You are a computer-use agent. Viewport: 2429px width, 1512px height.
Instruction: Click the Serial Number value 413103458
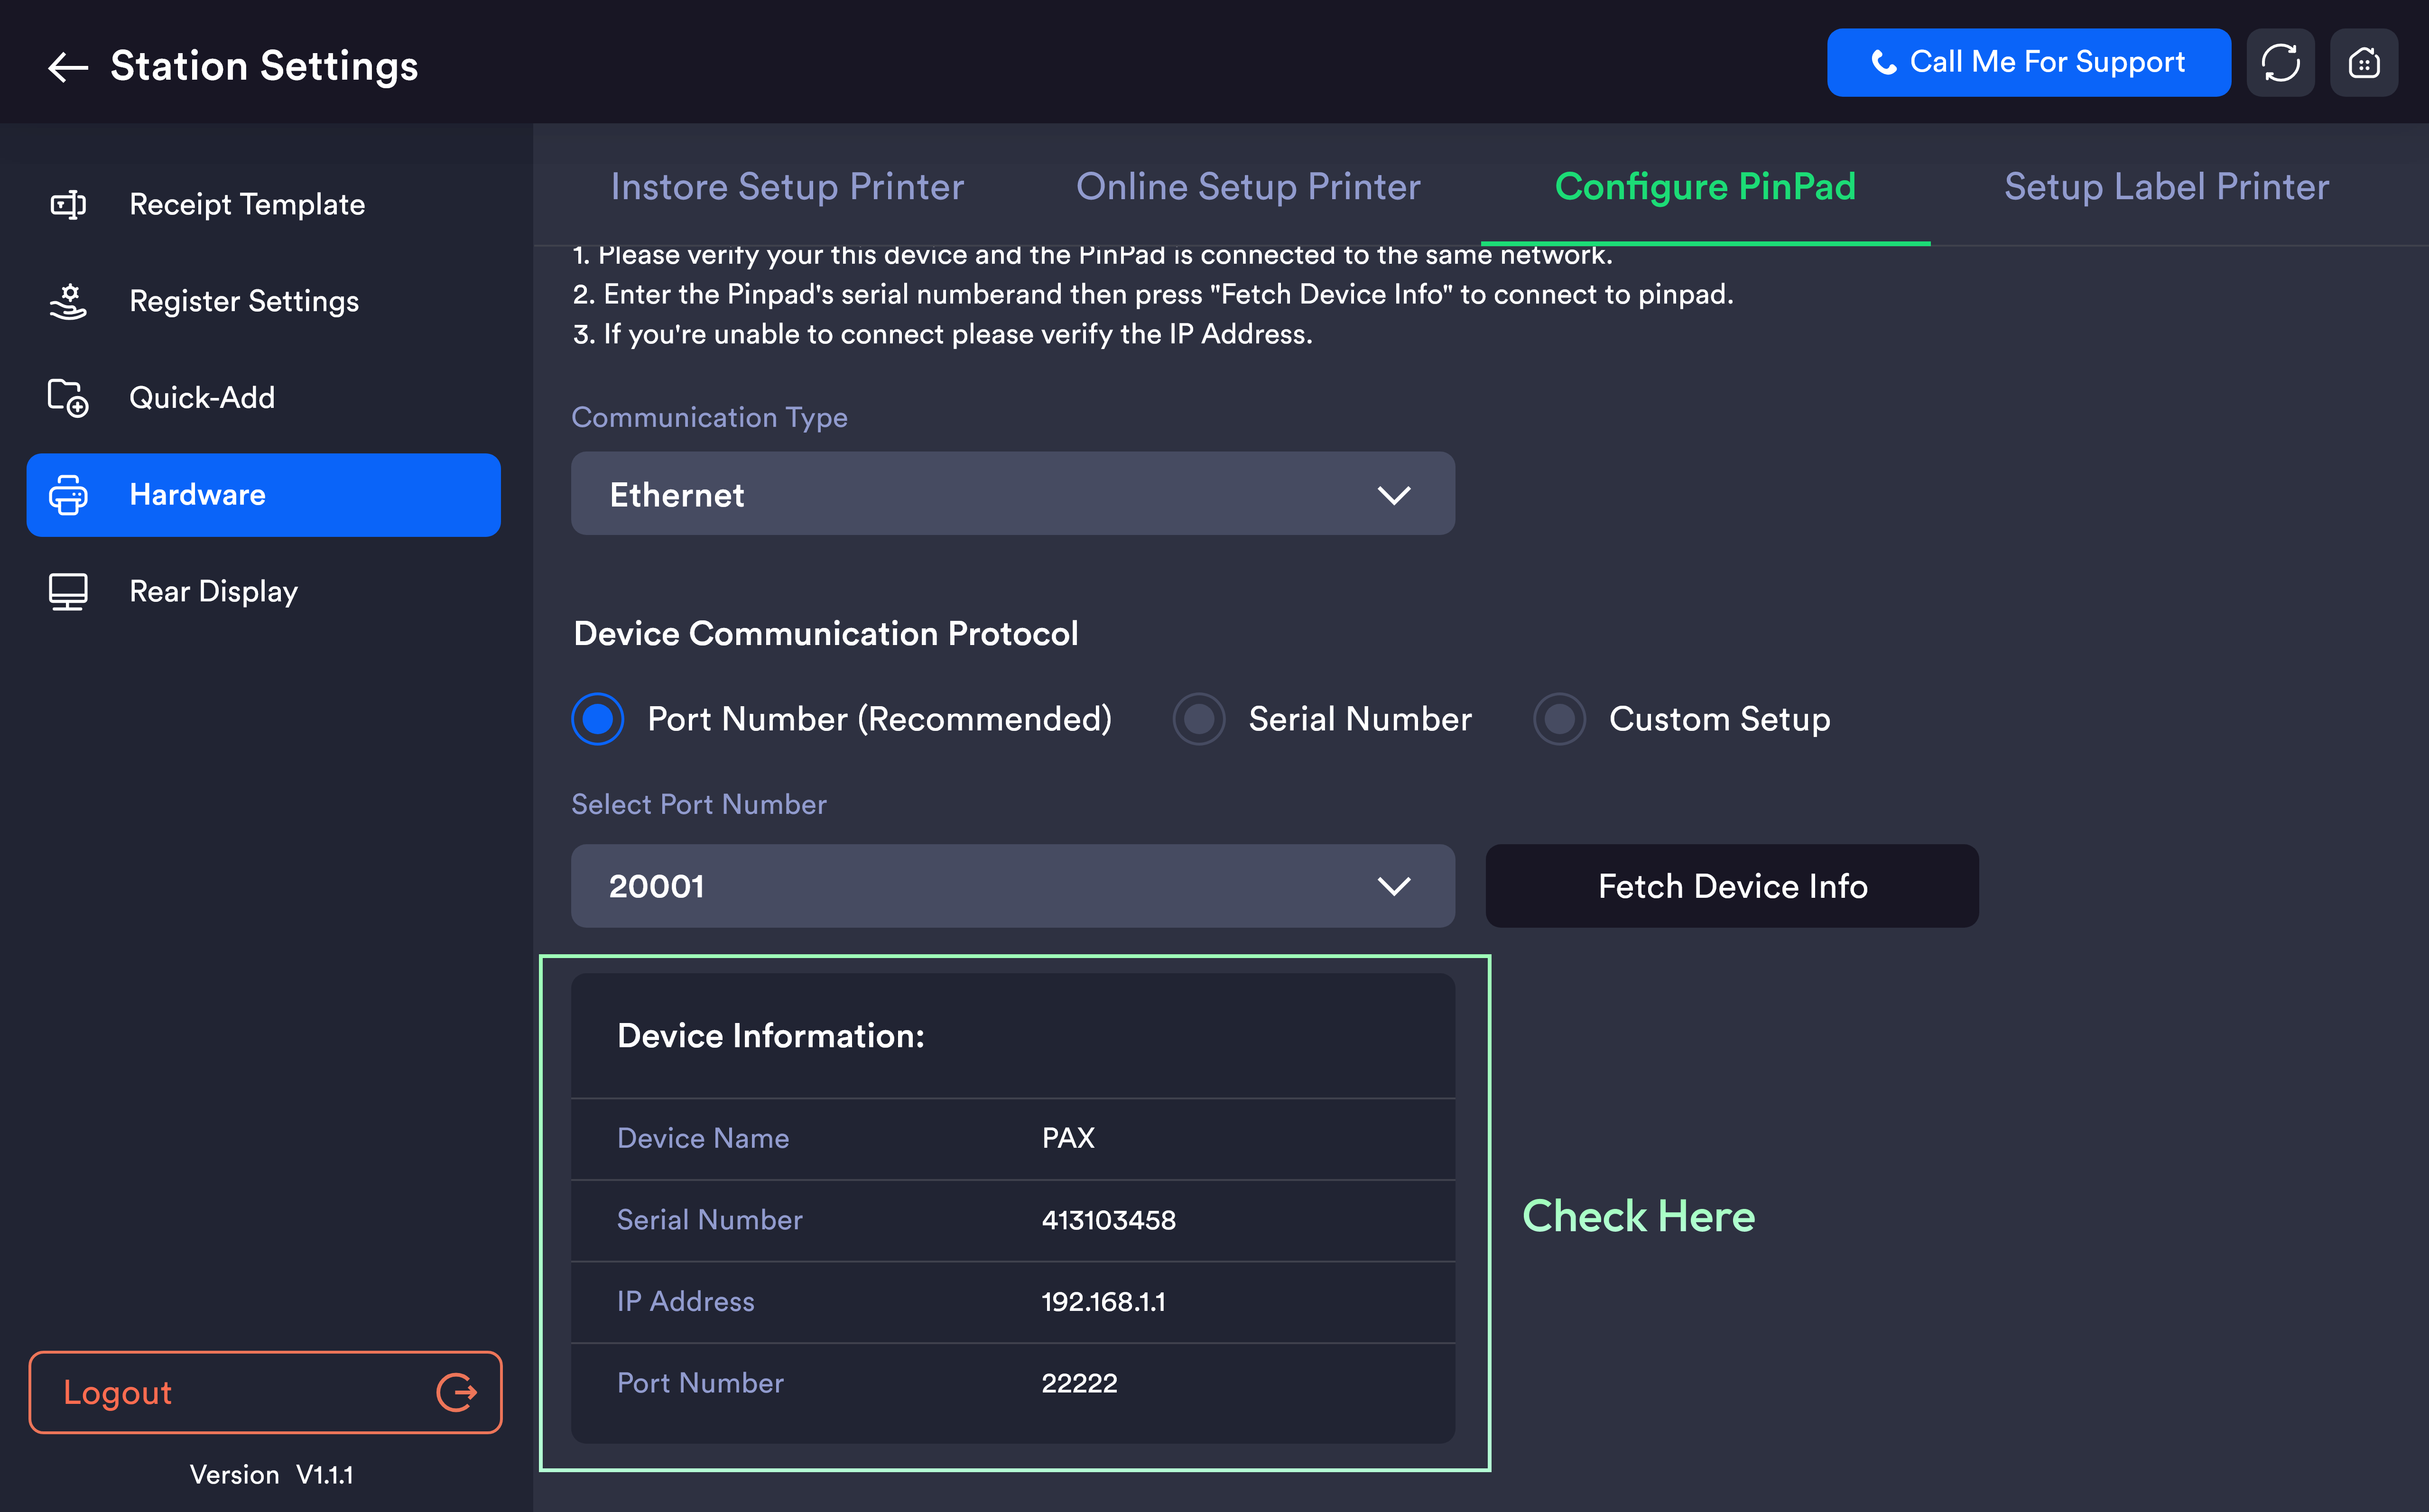tap(1108, 1220)
